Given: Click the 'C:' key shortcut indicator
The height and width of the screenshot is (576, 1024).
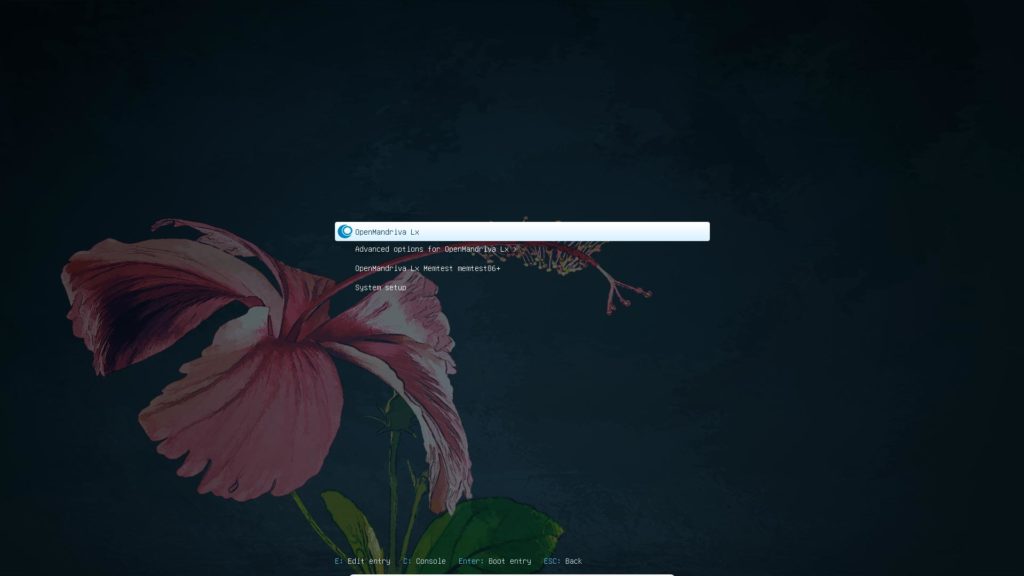Looking at the screenshot, I should coord(407,561).
